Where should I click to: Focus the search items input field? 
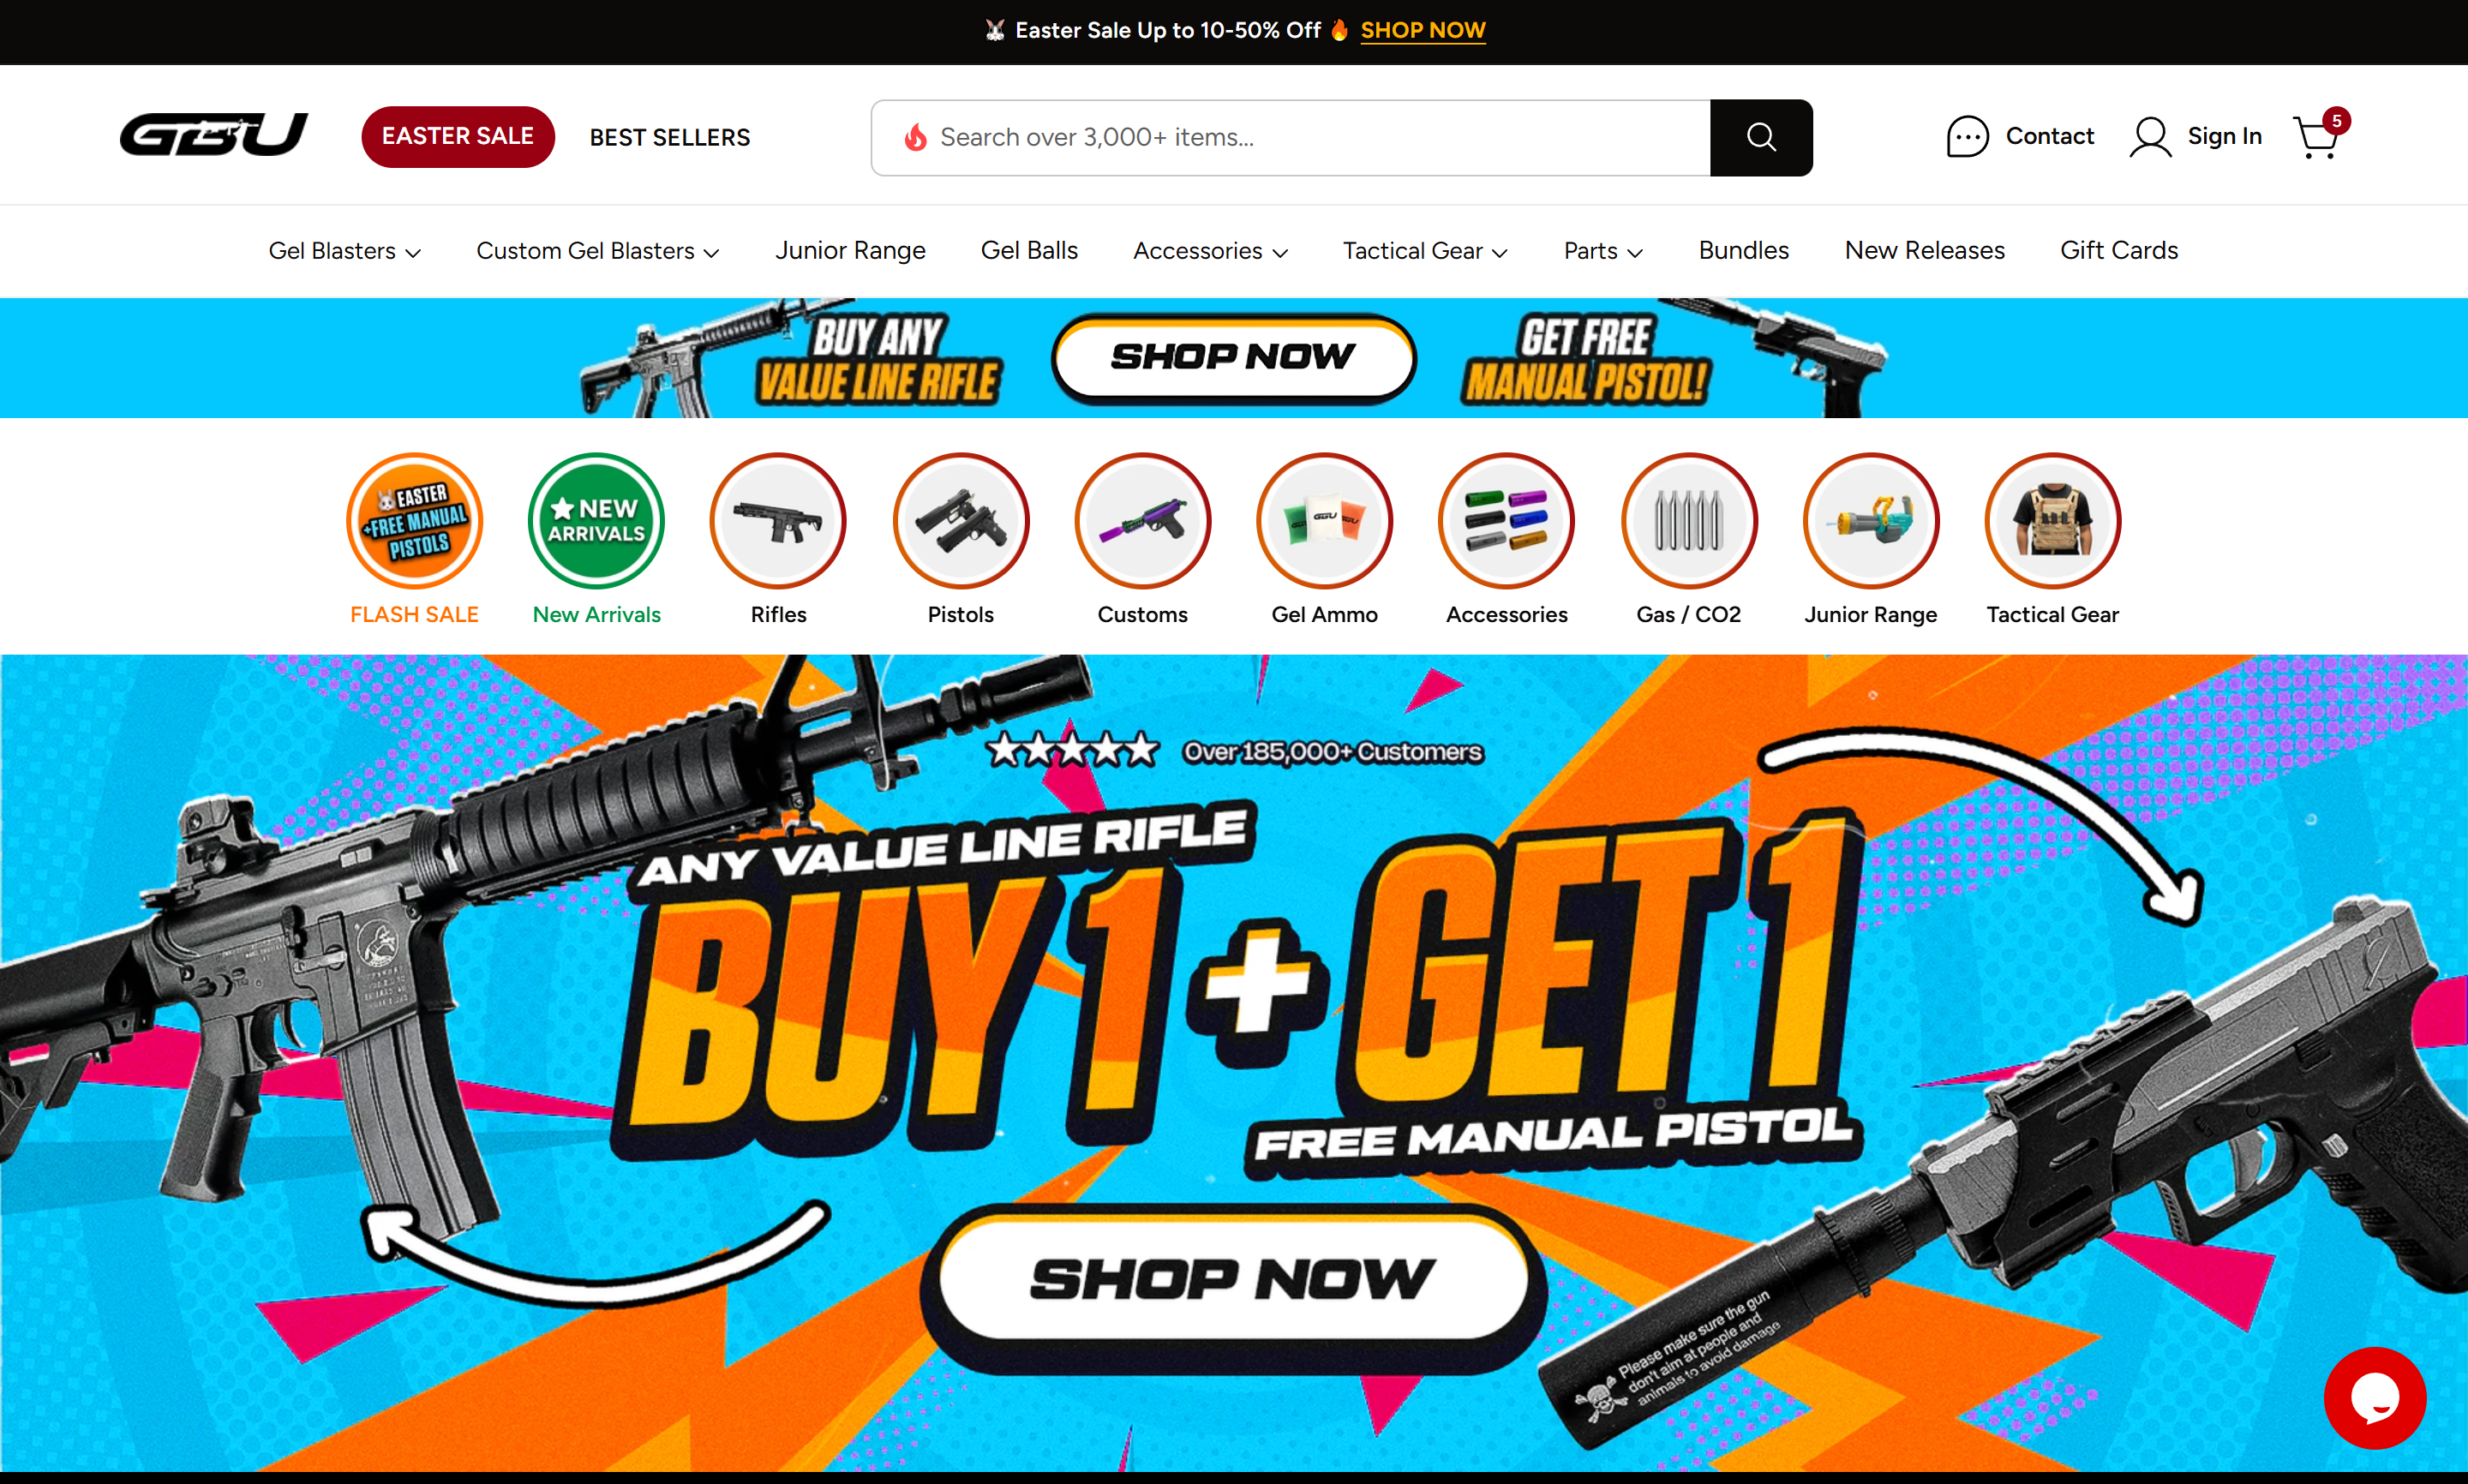pyautogui.click(x=1290, y=137)
